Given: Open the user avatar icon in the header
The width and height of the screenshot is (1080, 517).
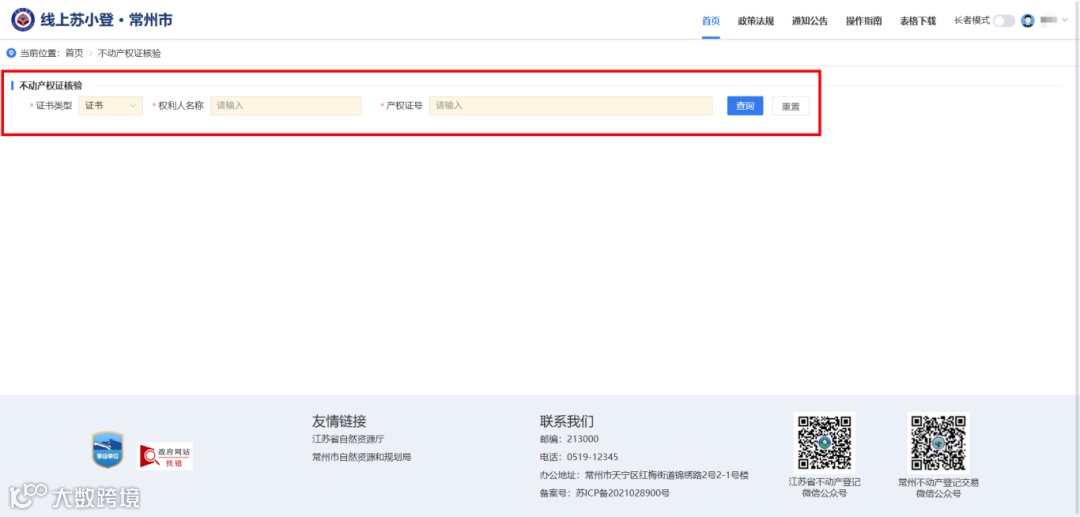Looking at the screenshot, I should click(x=1028, y=21).
